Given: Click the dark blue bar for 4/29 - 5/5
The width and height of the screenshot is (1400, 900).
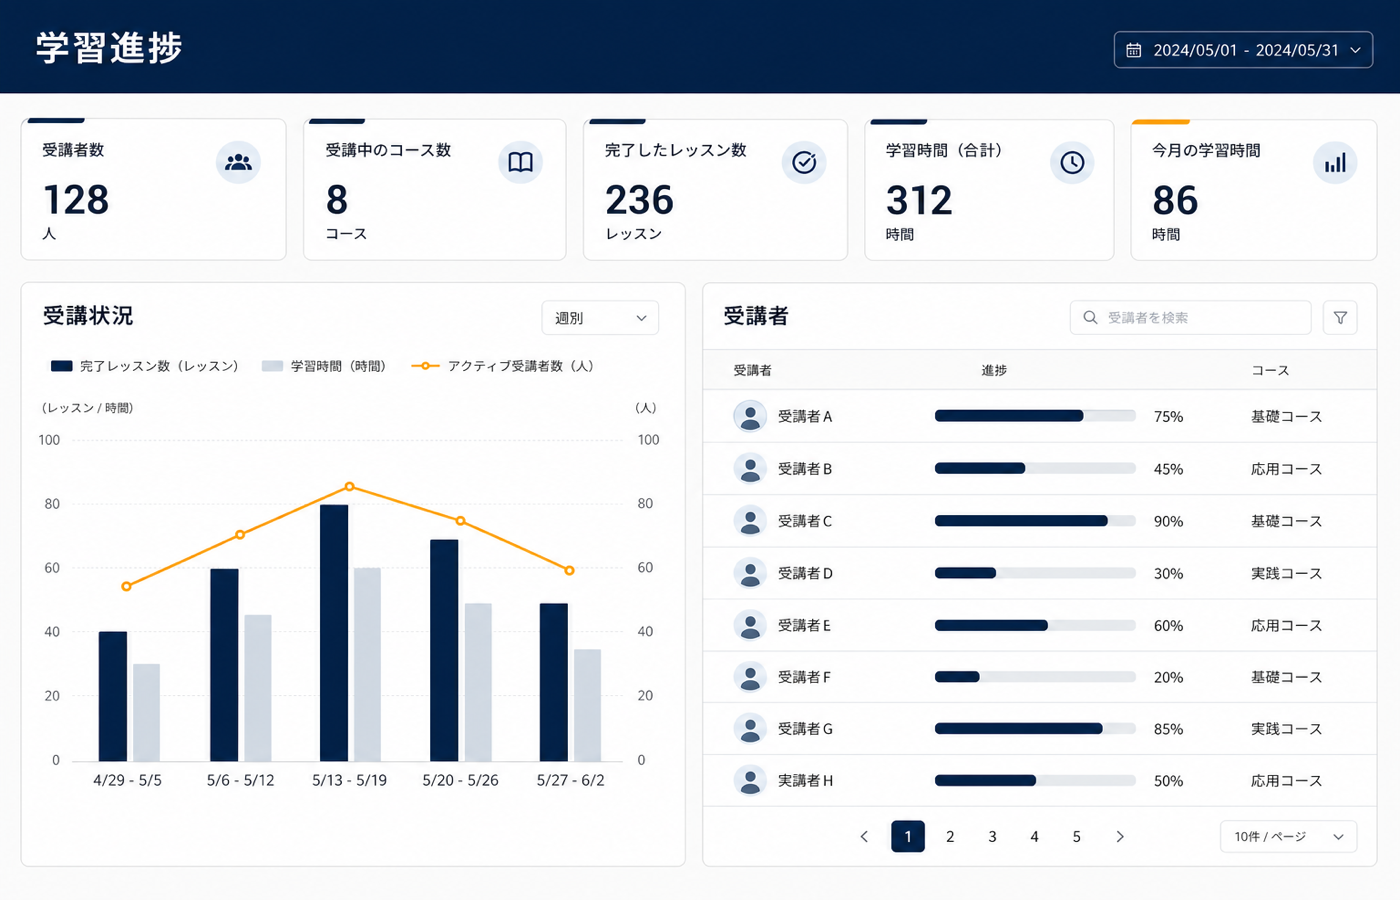Looking at the screenshot, I should tap(113, 696).
